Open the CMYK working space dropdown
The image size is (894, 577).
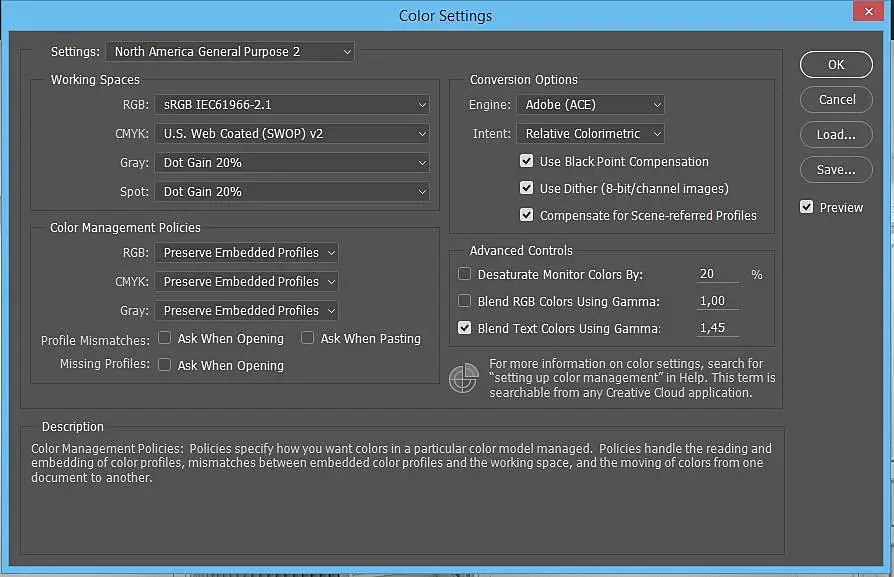tap(291, 133)
